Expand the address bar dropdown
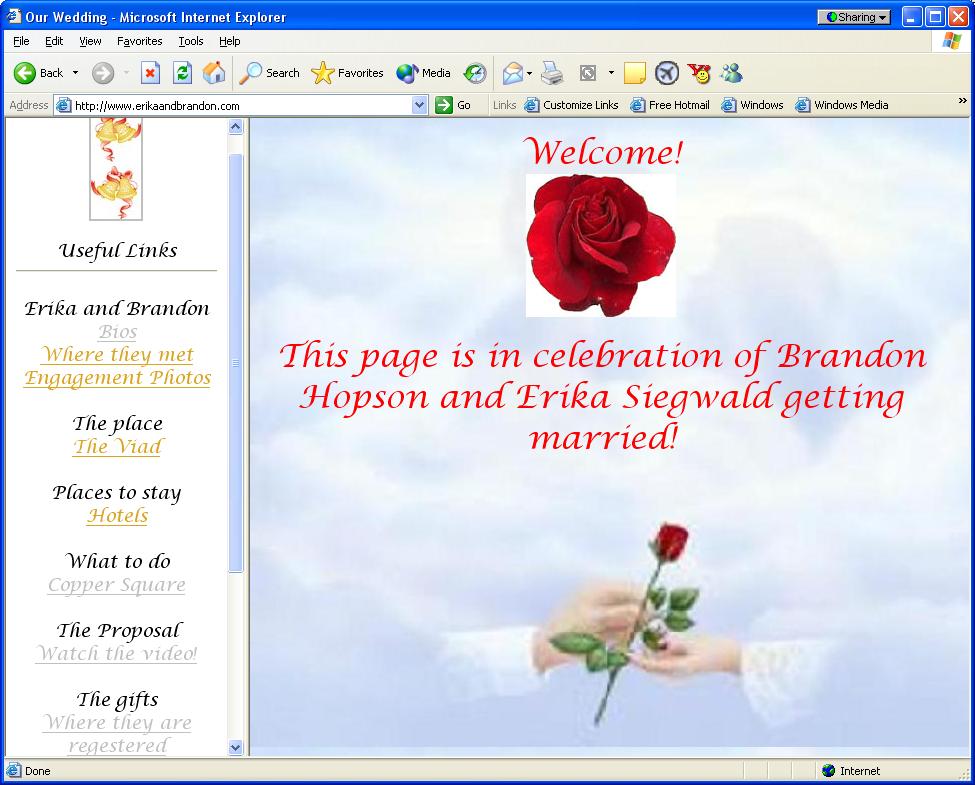975x785 pixels. pyautogui.click(x=420, y=105)
